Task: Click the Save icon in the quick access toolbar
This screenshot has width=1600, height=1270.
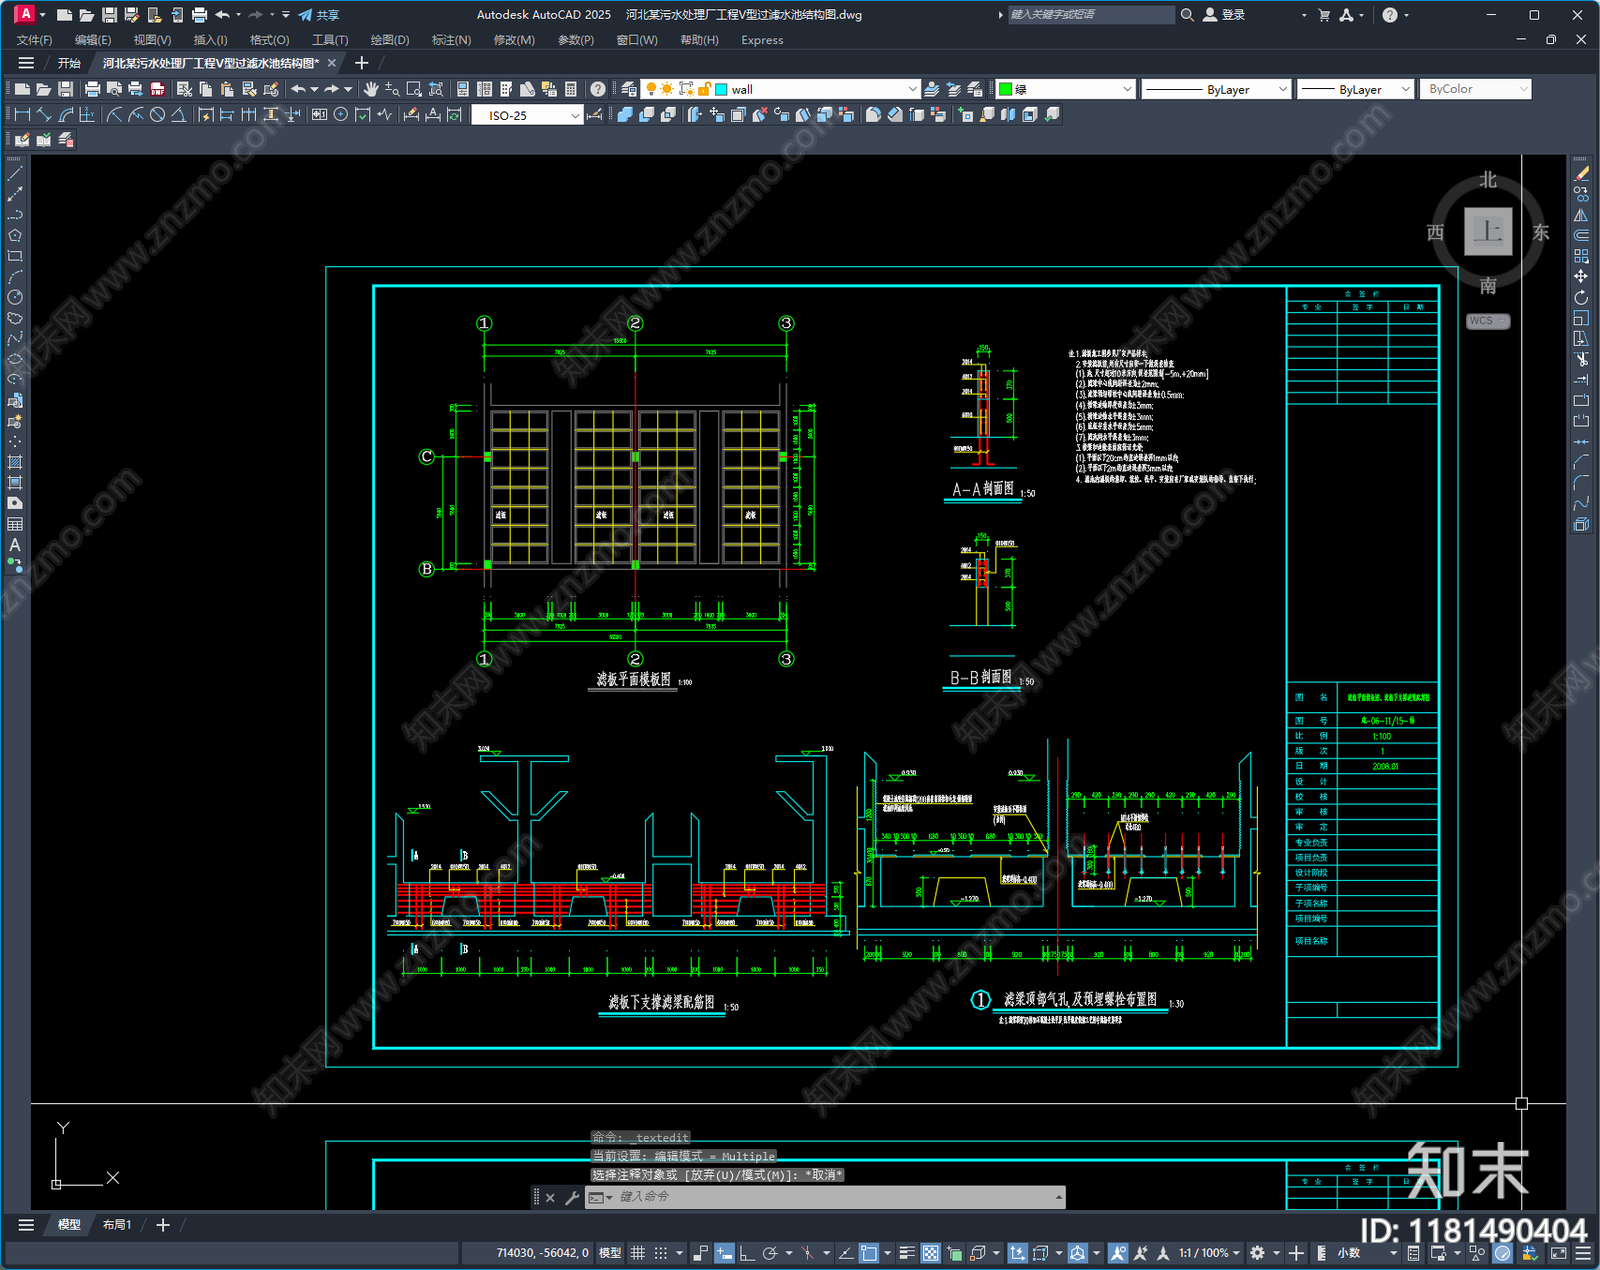Action: (109, 15)
